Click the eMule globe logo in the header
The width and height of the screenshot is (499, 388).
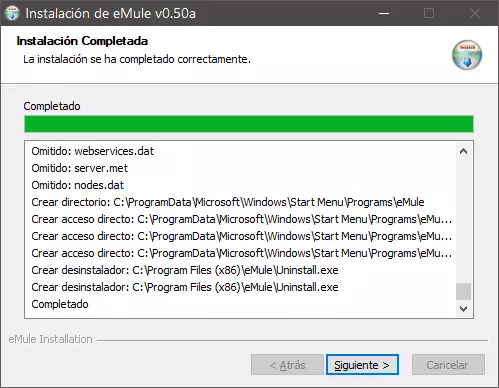(x=467, y=55)
